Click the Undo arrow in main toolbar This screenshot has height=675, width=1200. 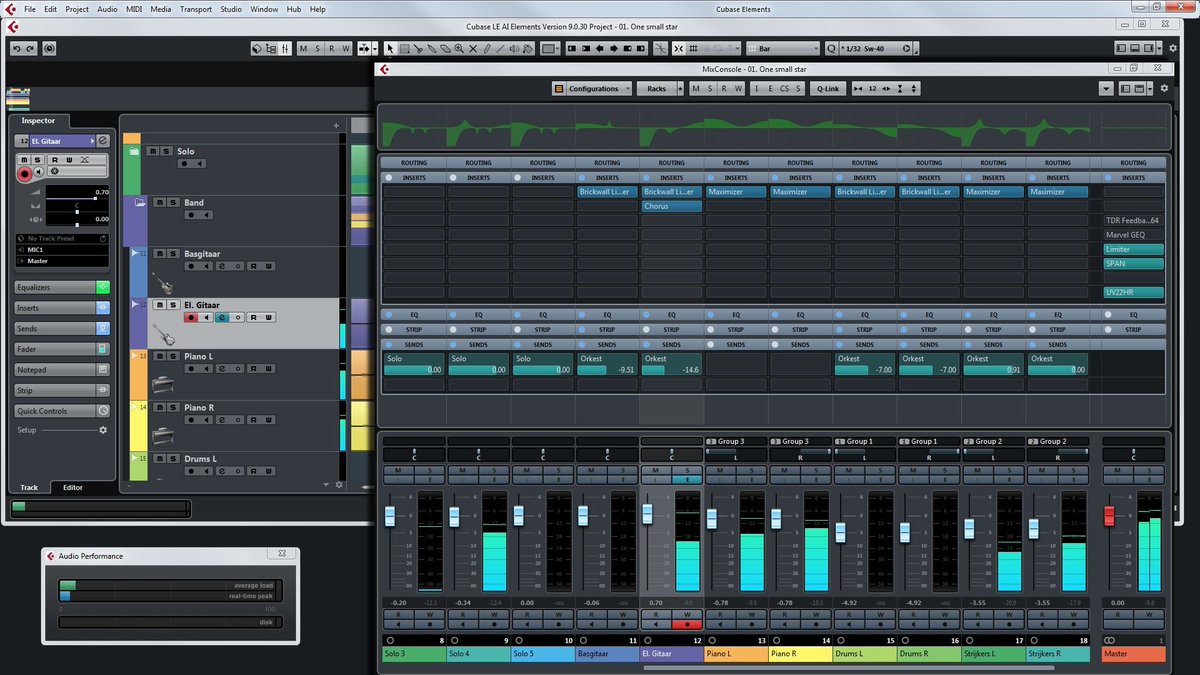pos(17,48)
